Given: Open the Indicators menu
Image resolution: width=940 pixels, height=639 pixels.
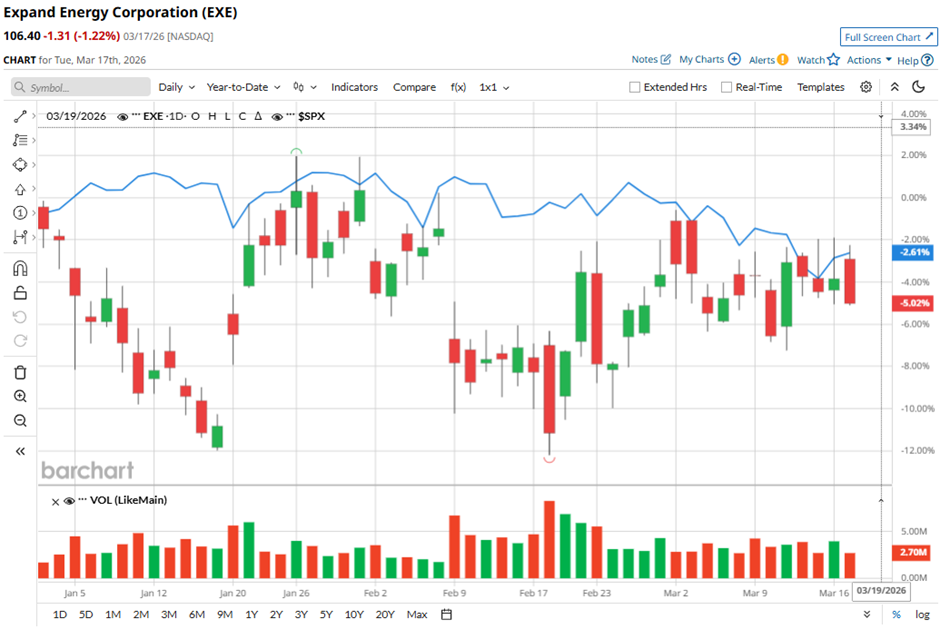Looking at the screenshot, I should click(354, 87).
